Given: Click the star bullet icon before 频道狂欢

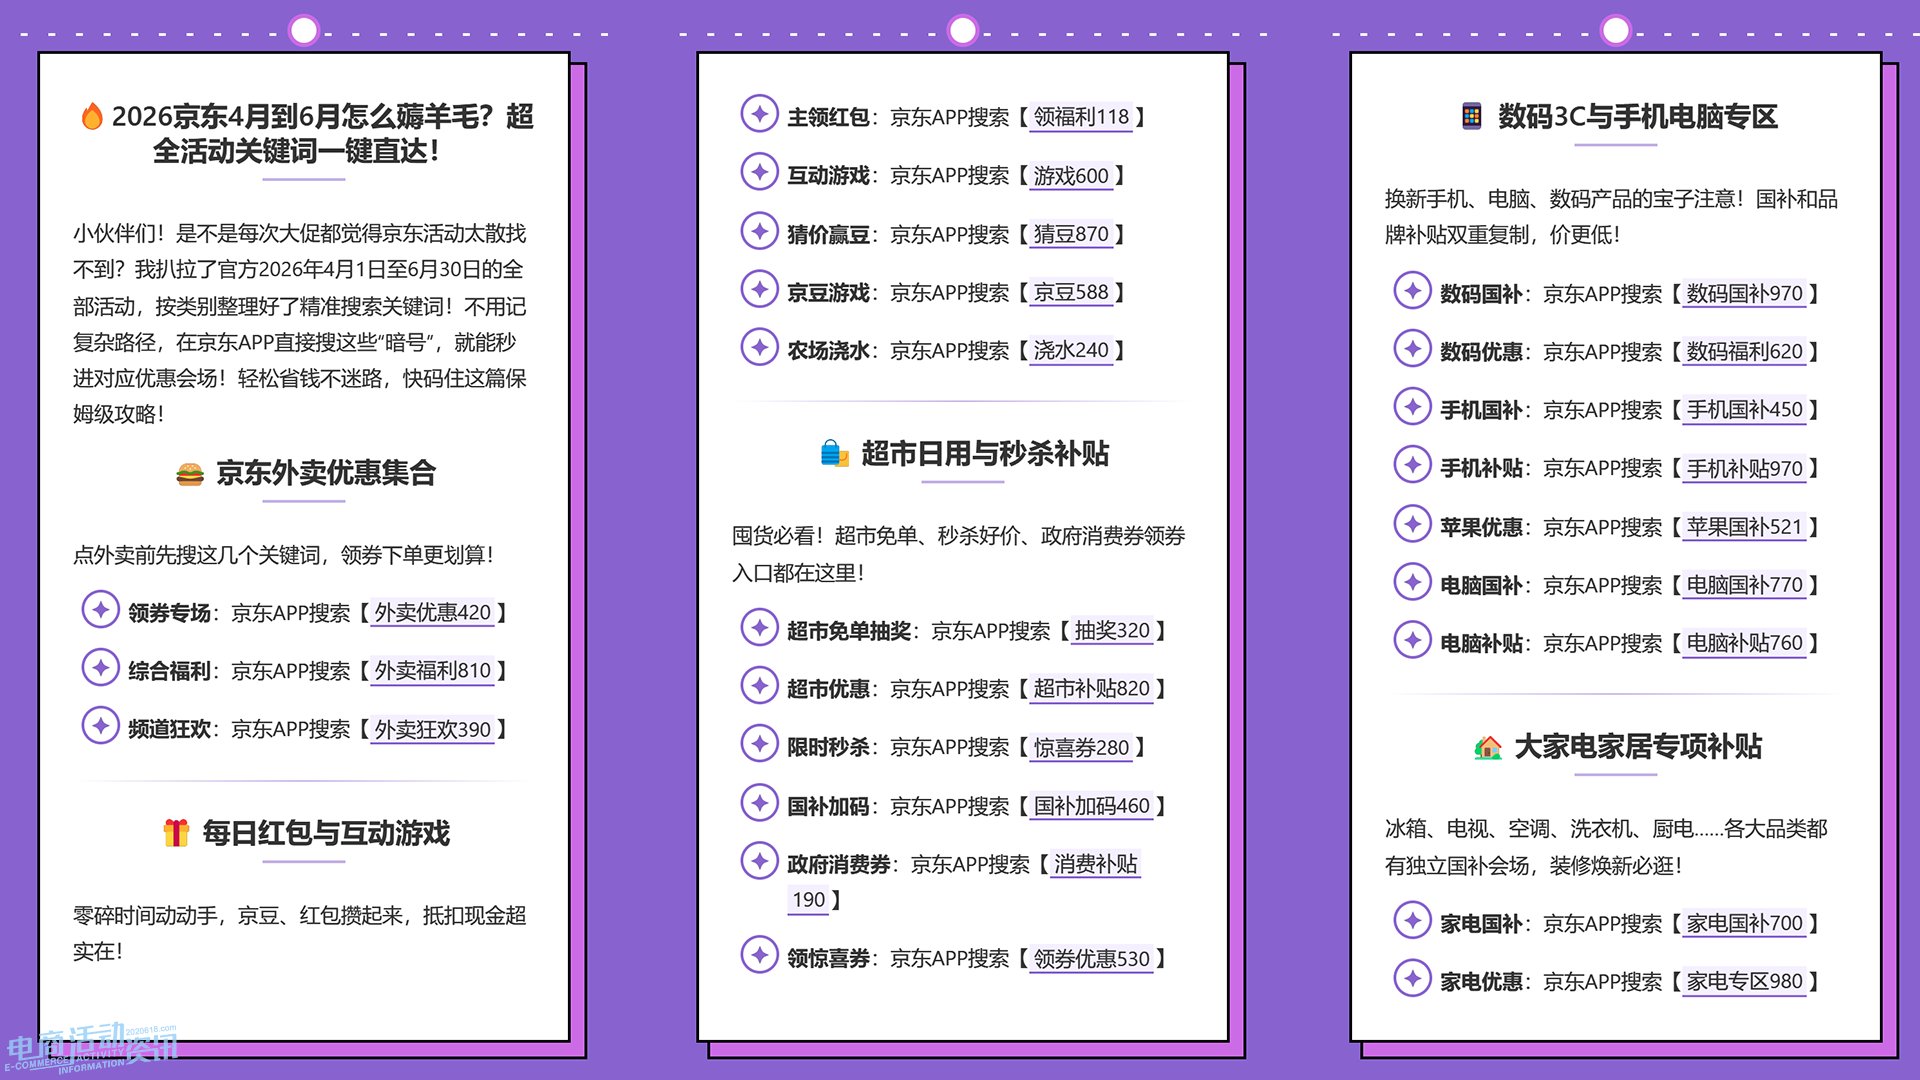Looking at the screenshot, I should pyautogui.click(x=101, y=726).
